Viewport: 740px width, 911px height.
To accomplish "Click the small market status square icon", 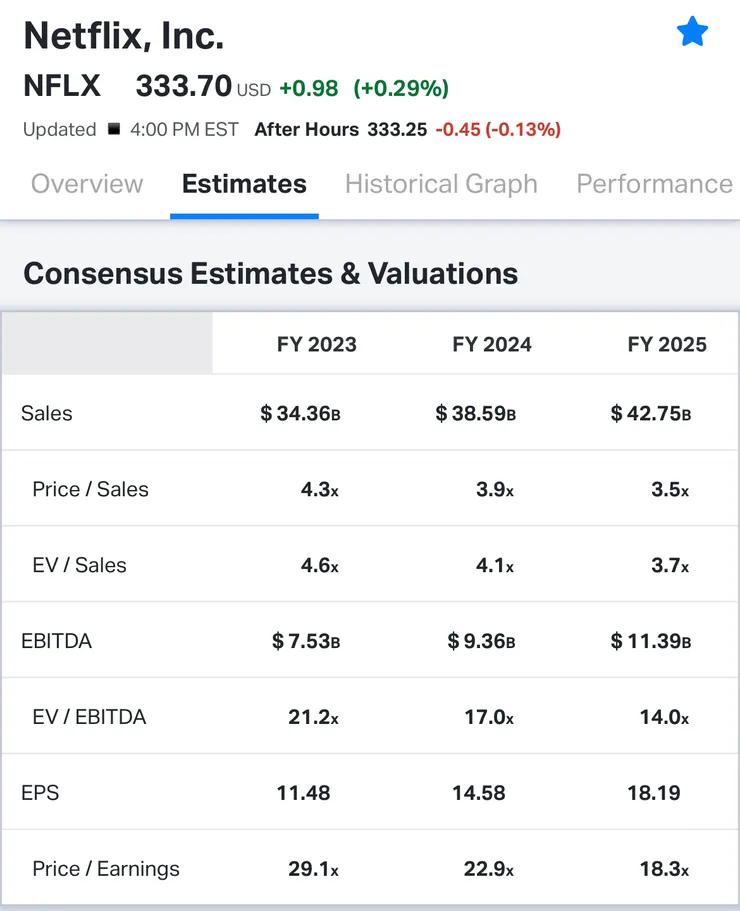I will click(114, 129).
